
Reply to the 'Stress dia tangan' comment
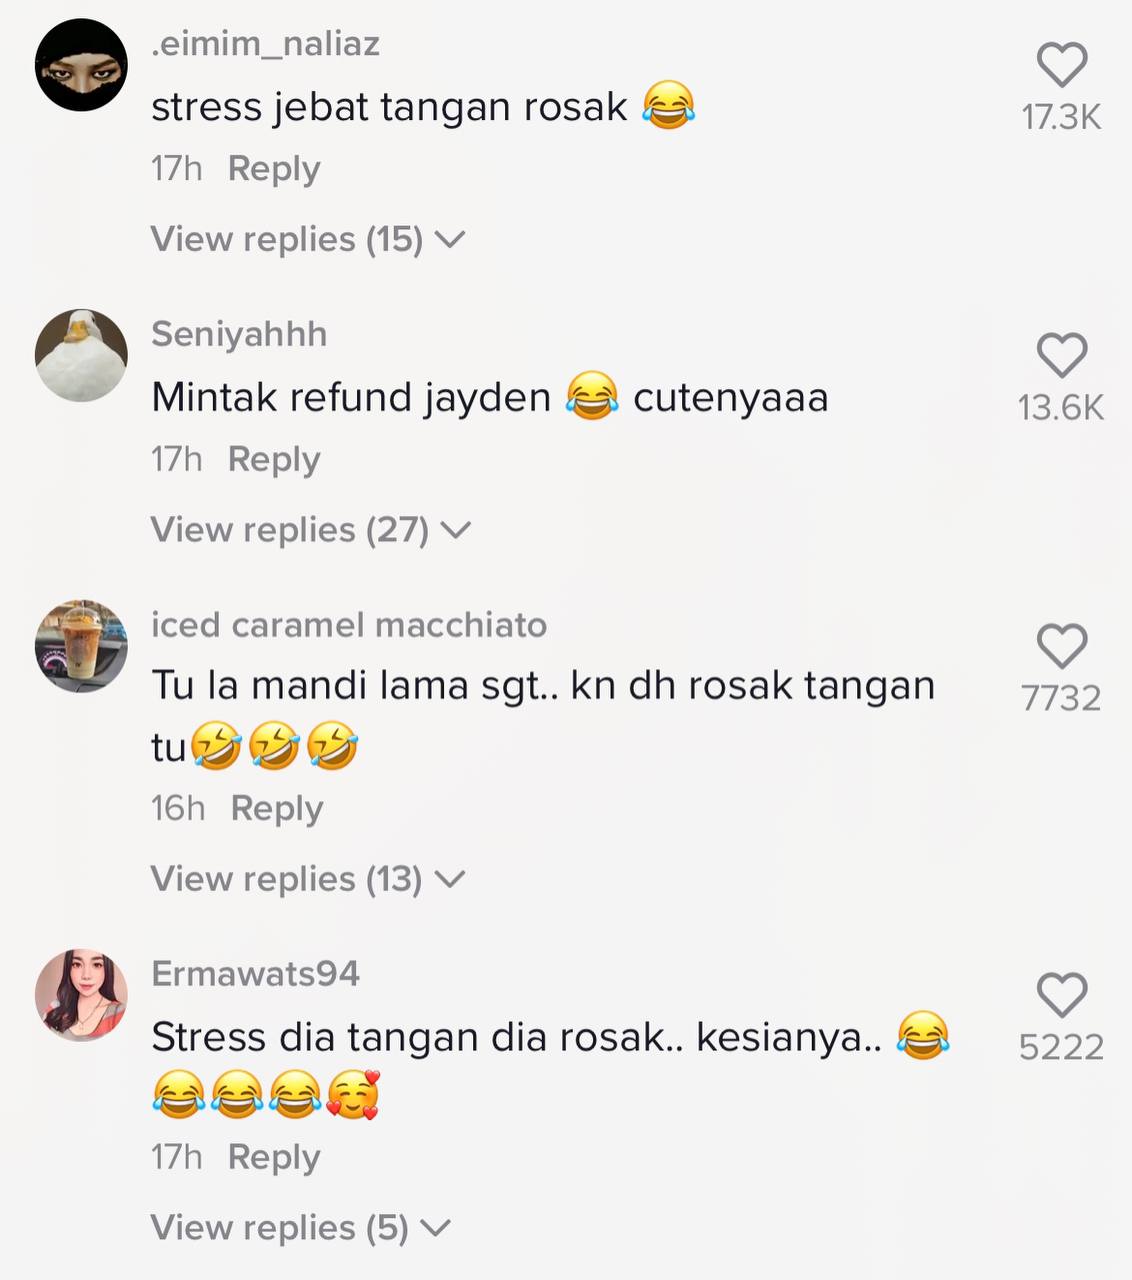274,1157
